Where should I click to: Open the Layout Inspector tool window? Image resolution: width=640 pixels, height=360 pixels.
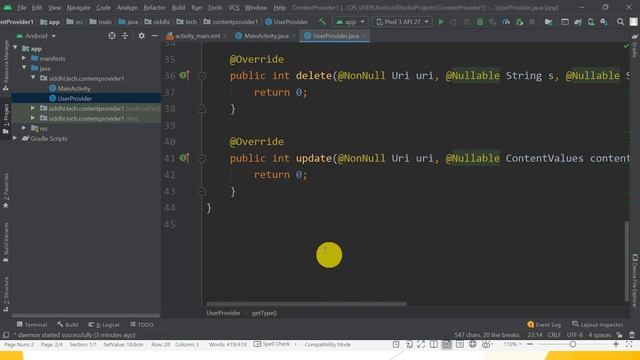coord(598,324)
